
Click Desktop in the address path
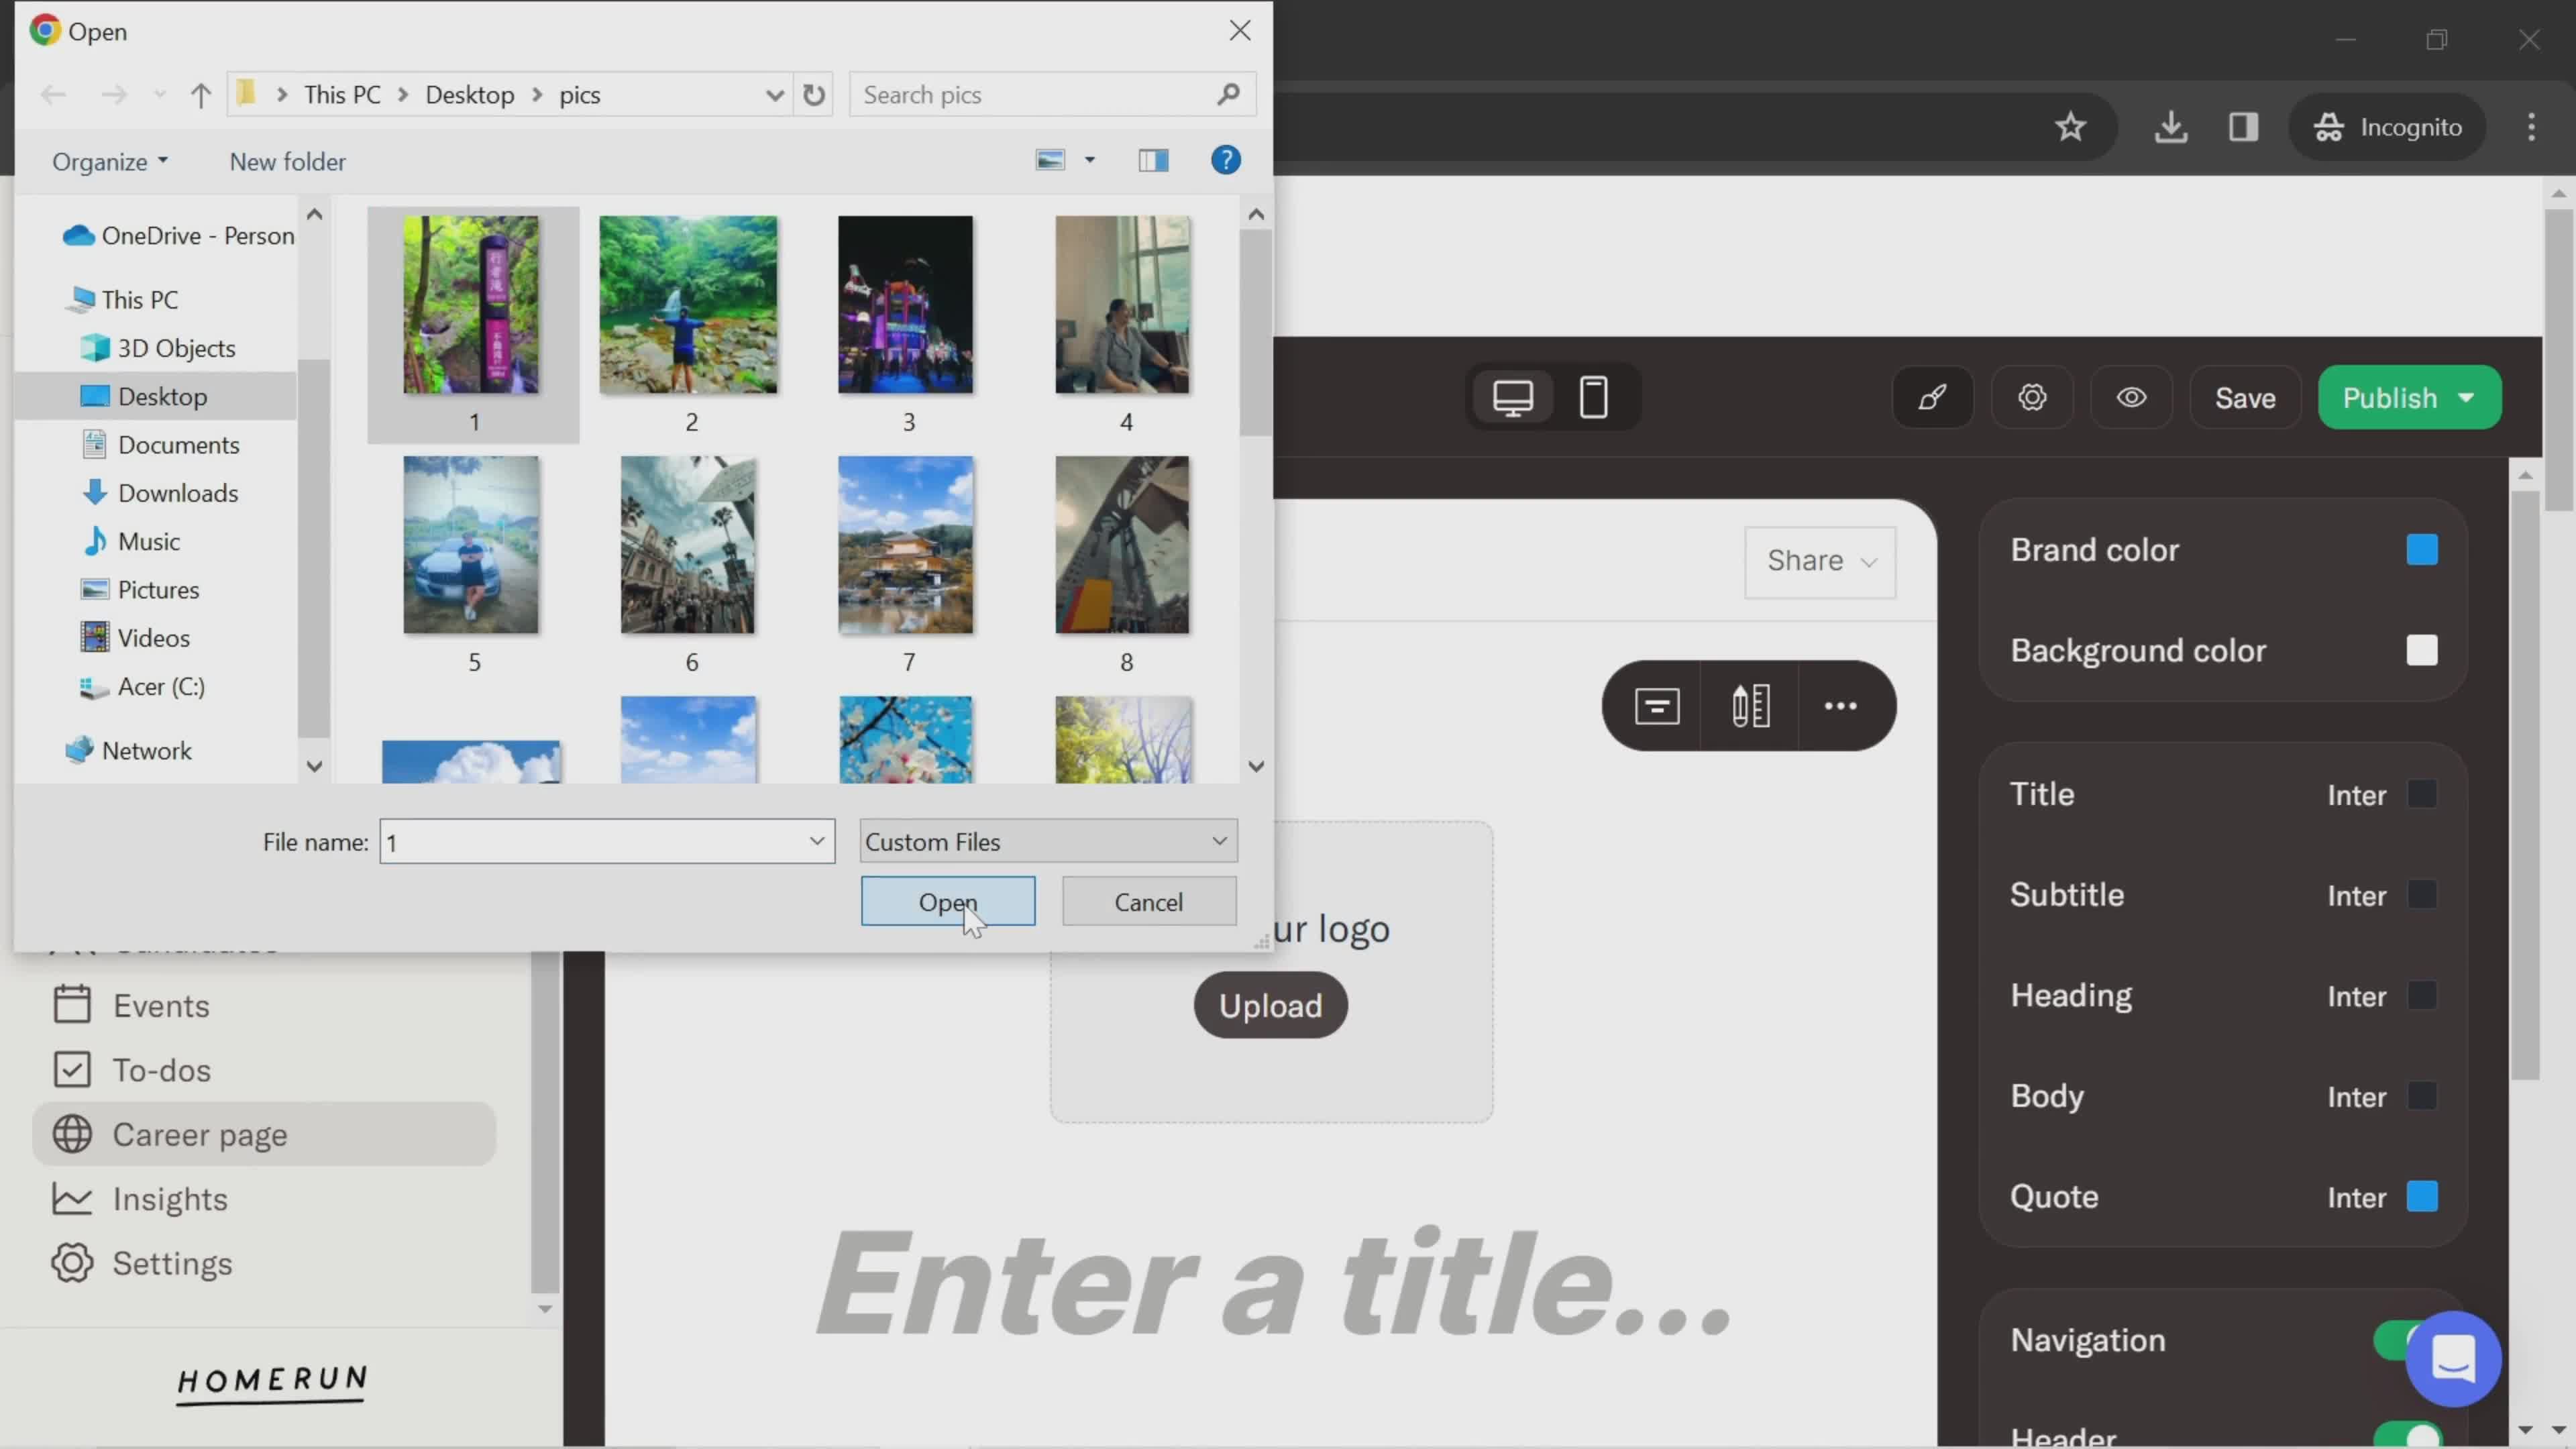pyautogui.click(x=469, y=95)
